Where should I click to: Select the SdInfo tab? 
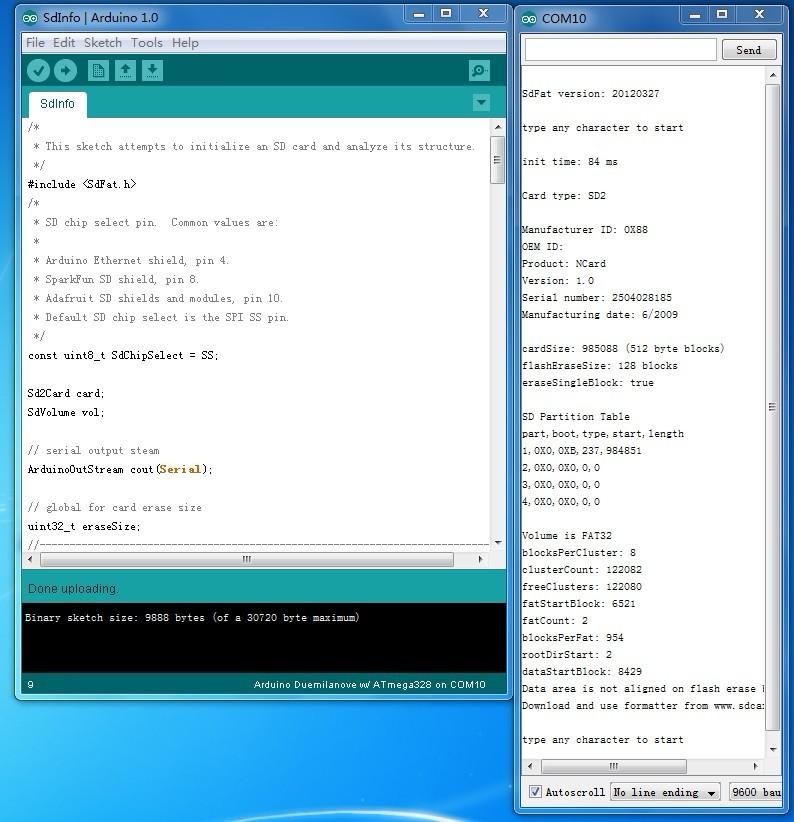click(x=58, y=104)
